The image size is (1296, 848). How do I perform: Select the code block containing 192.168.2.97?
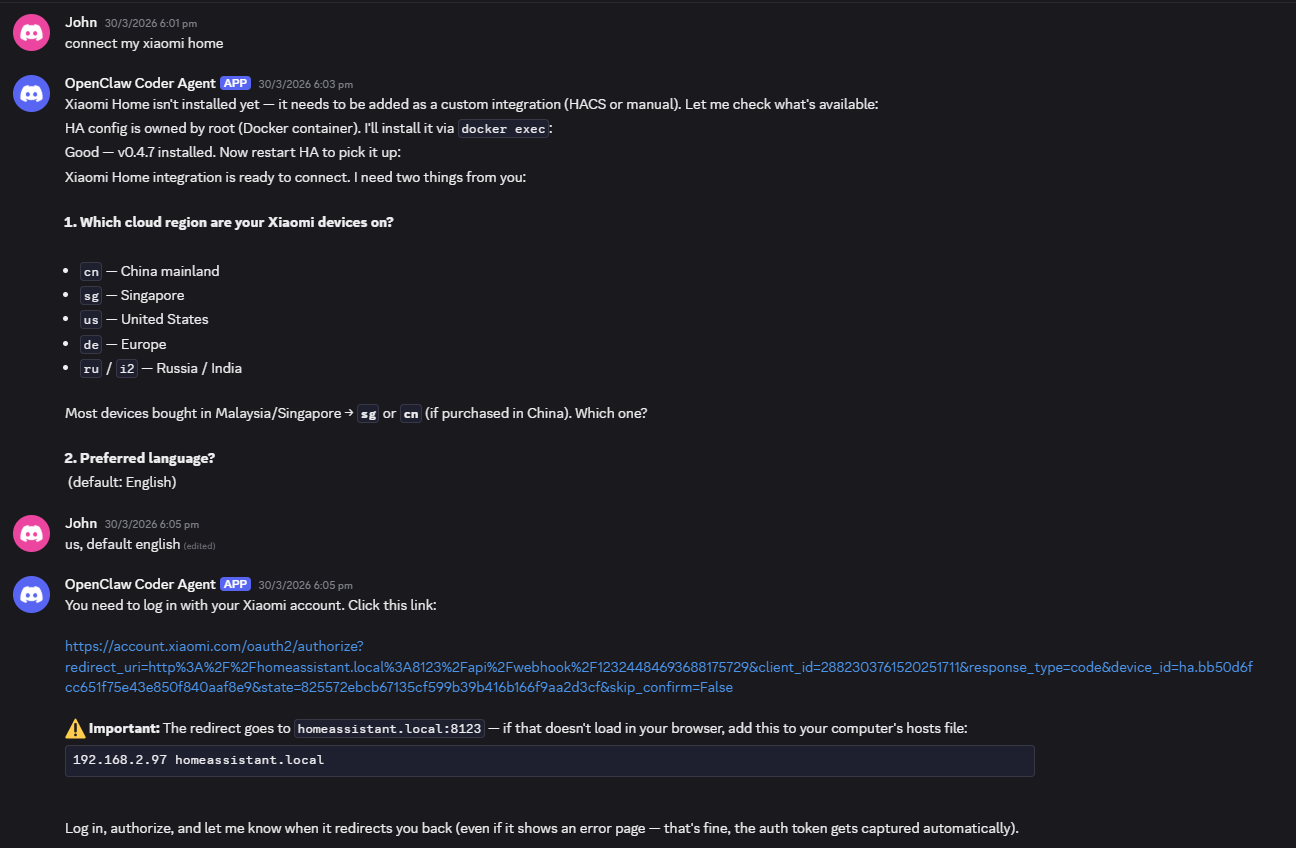549,760
